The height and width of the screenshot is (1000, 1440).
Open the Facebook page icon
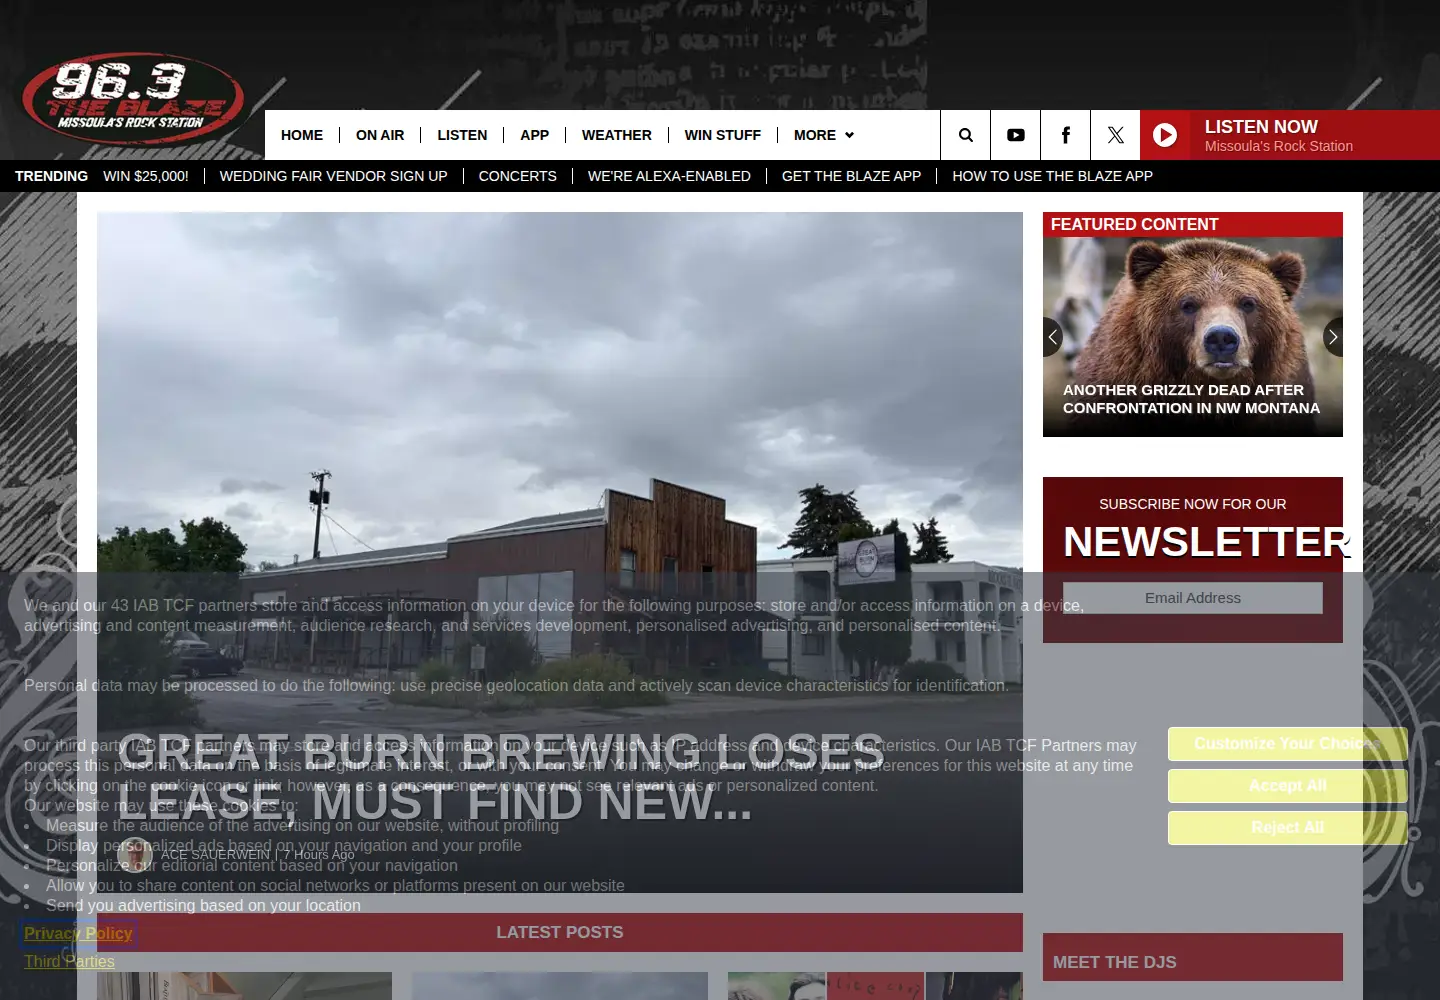[x=1066, y=135]
